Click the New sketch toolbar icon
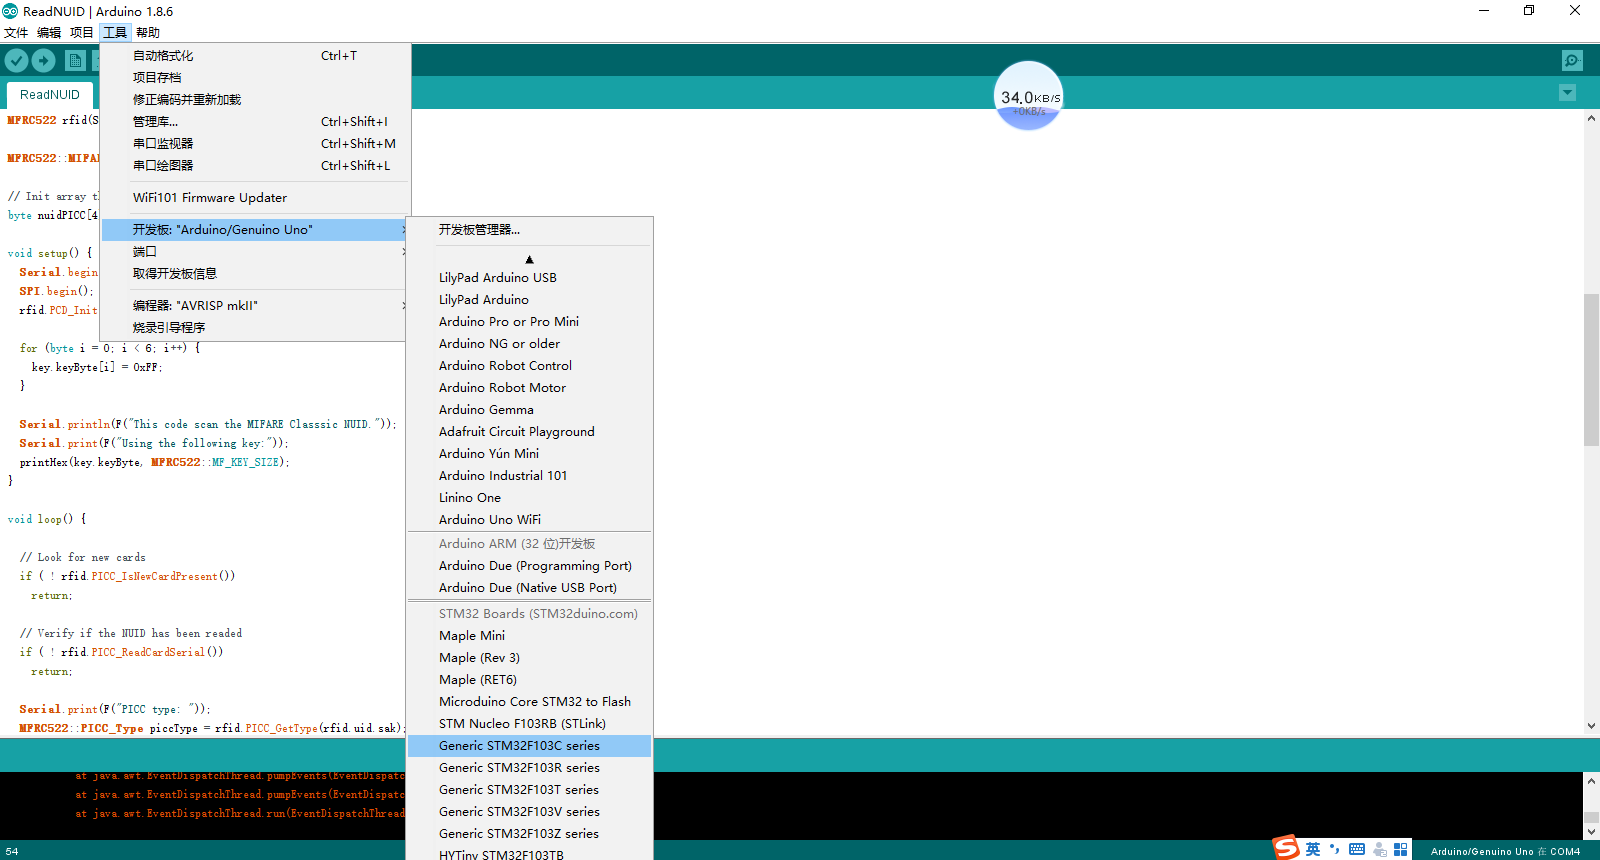Image resolution: width=1600 pixels, height=860 pixels. tap(75, 60)
